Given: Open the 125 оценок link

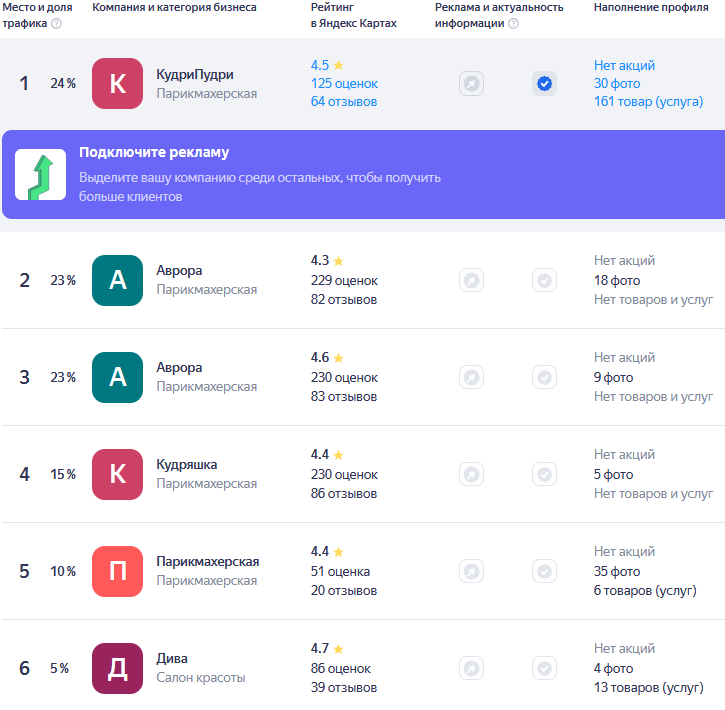Looking at the screenshot, I should [344, 83].
